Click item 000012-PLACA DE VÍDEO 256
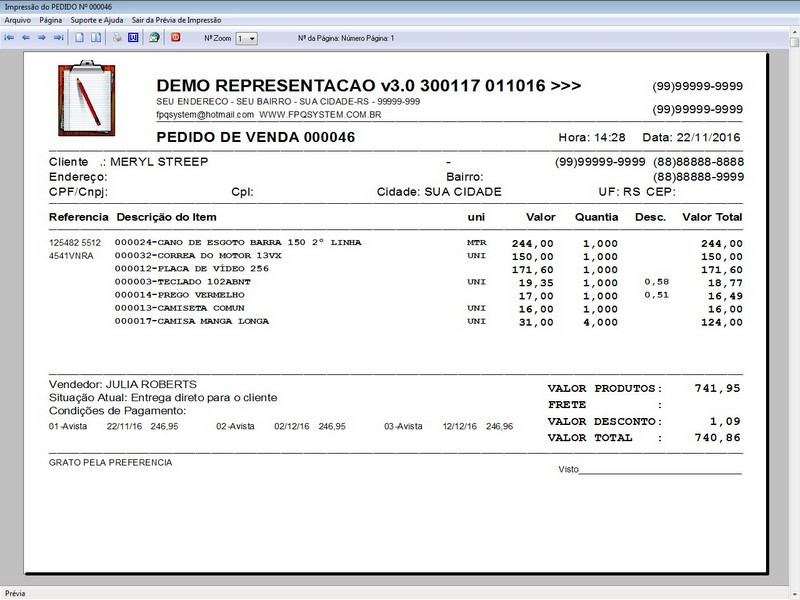The height and width of the screenshot is (600, 800). pos(191,269)
